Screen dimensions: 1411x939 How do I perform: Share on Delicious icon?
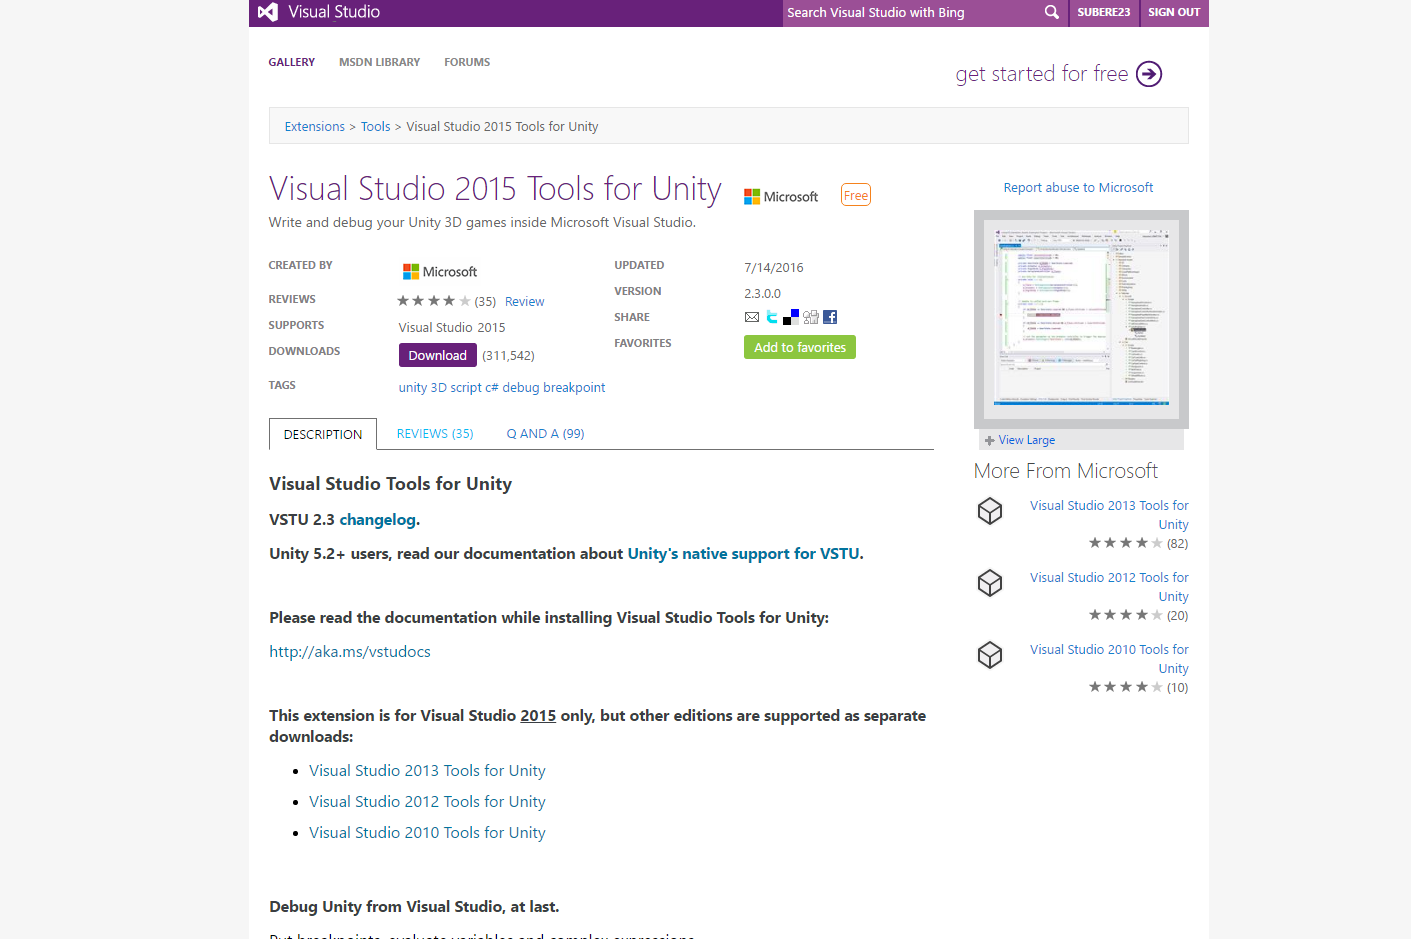(x=791, y=317)
